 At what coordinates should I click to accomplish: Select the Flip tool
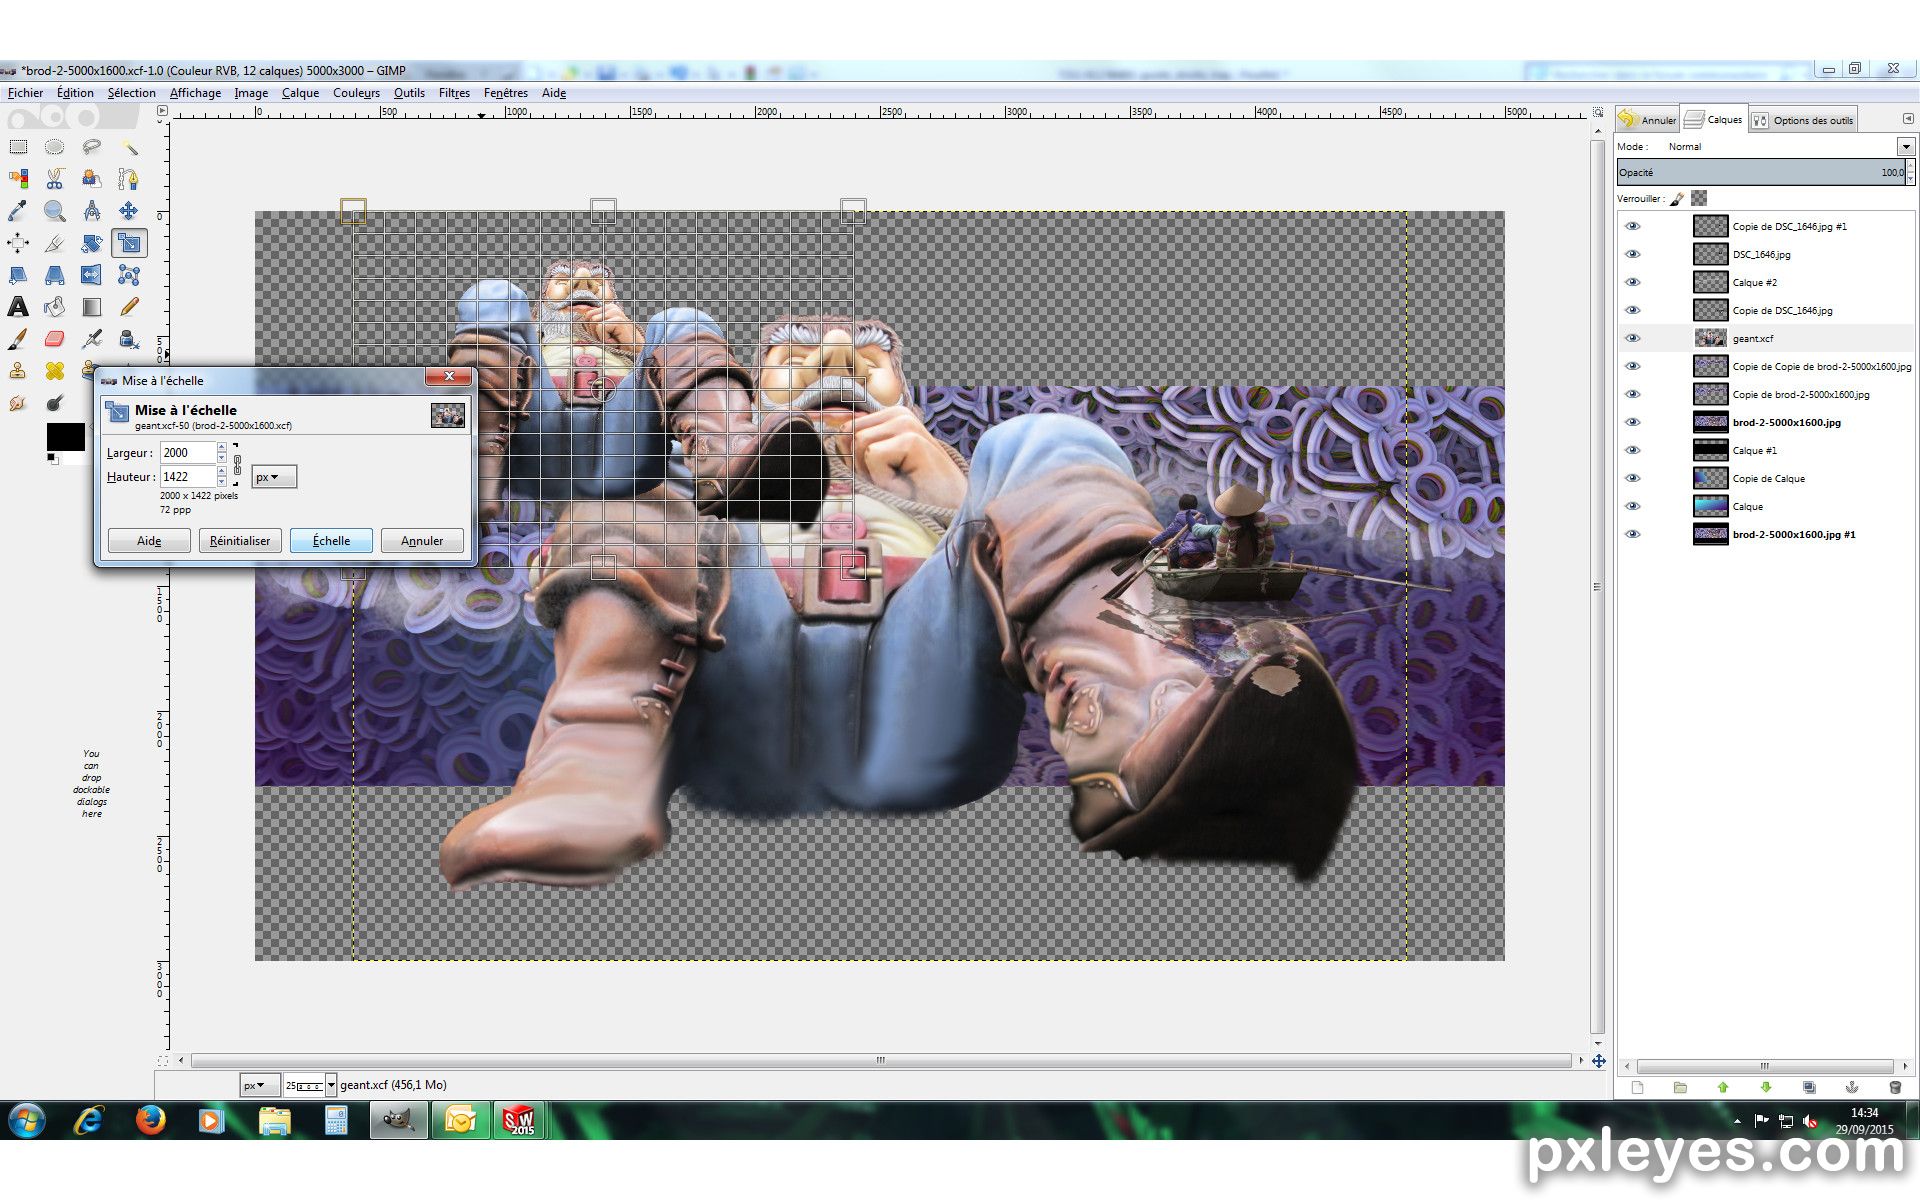point(92,275)
